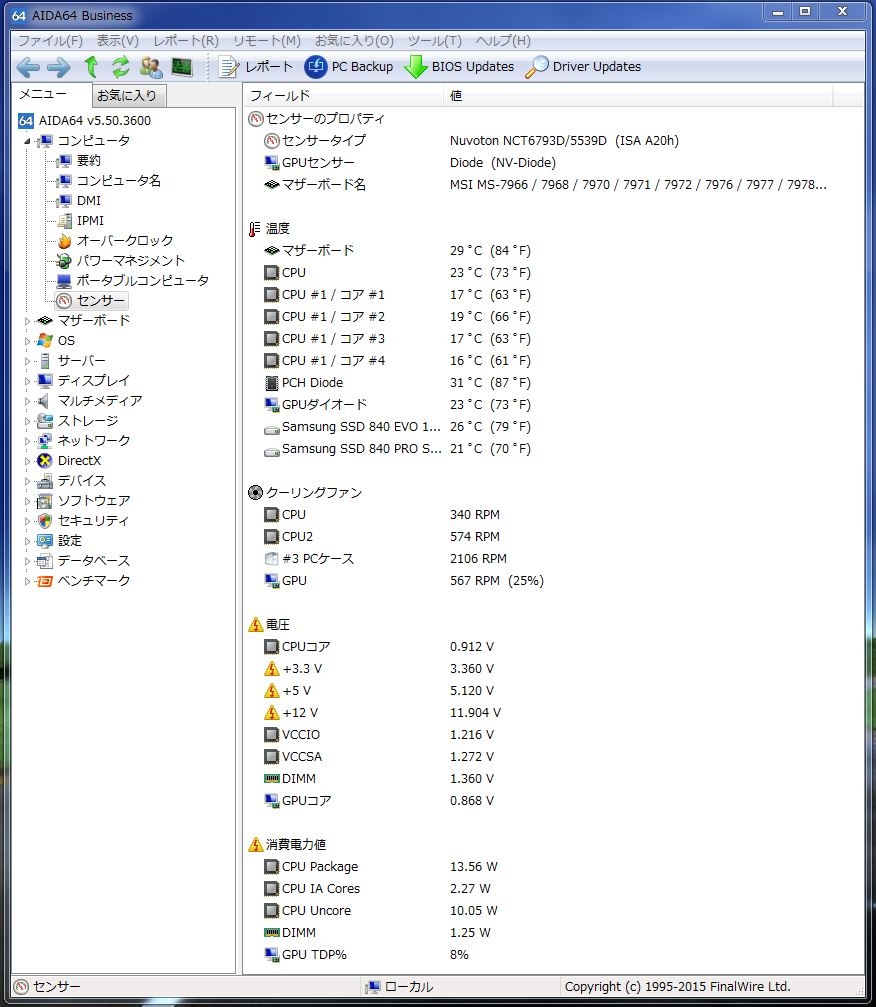Expand the デバイス tree node

pos(27,481)
